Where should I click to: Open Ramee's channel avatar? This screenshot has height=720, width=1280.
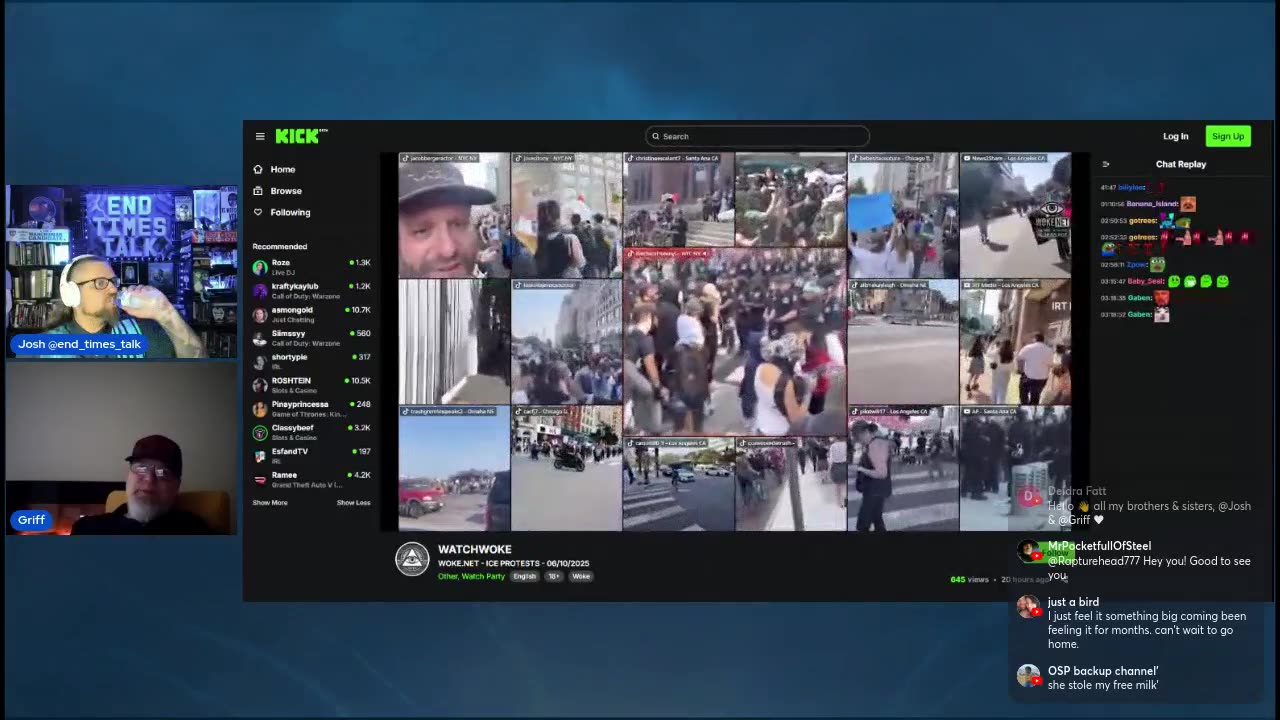260,480
